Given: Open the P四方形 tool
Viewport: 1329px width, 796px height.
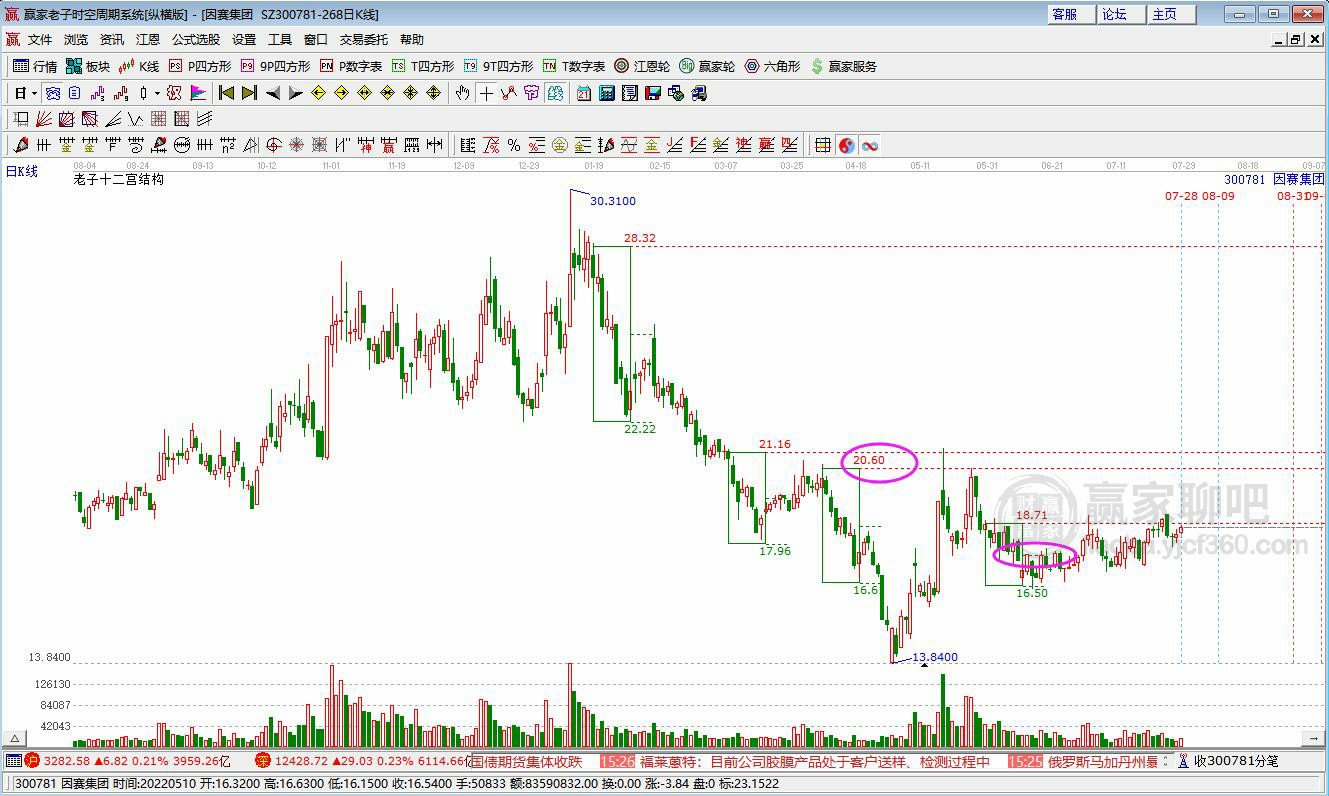Looking at the screenshot, I should 200,66.
